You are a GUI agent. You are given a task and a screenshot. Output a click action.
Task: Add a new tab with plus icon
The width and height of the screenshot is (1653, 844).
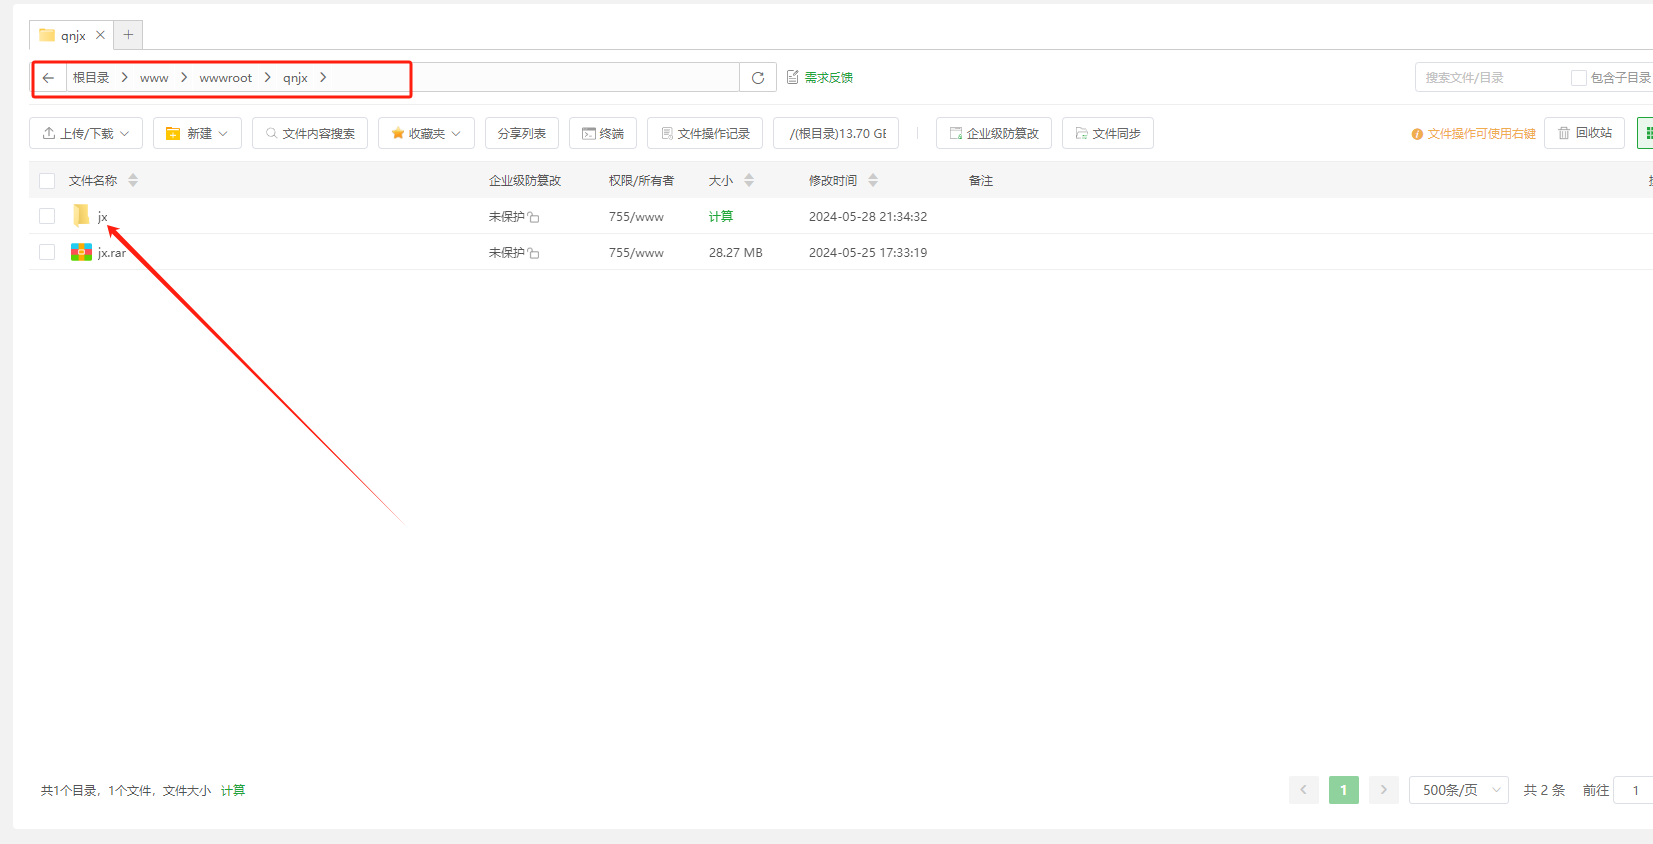pos(128,35)
